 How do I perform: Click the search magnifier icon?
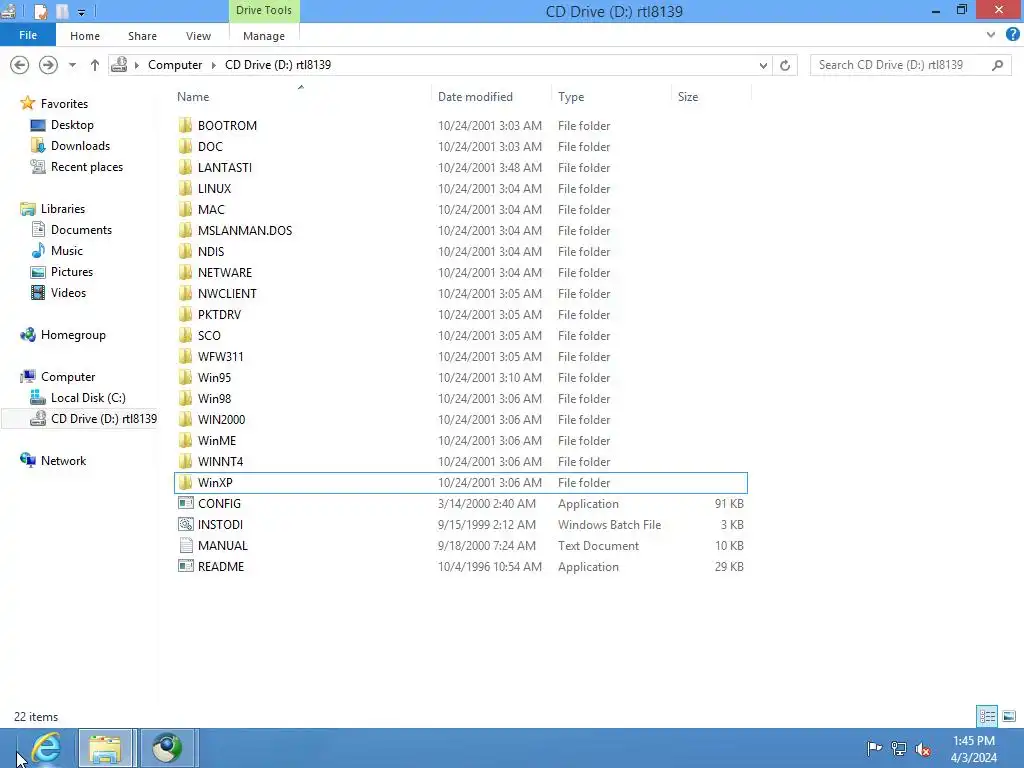997,65
